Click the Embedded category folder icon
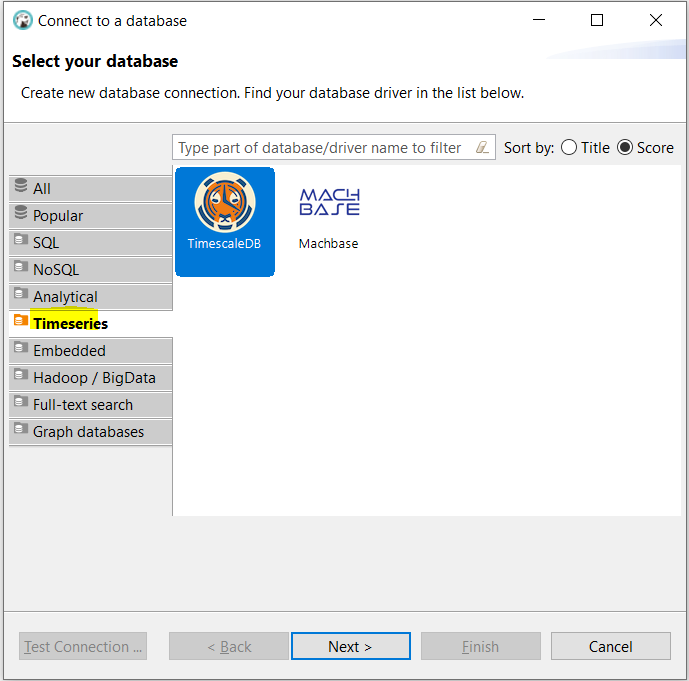689x681 pixels. pos(21,348)
